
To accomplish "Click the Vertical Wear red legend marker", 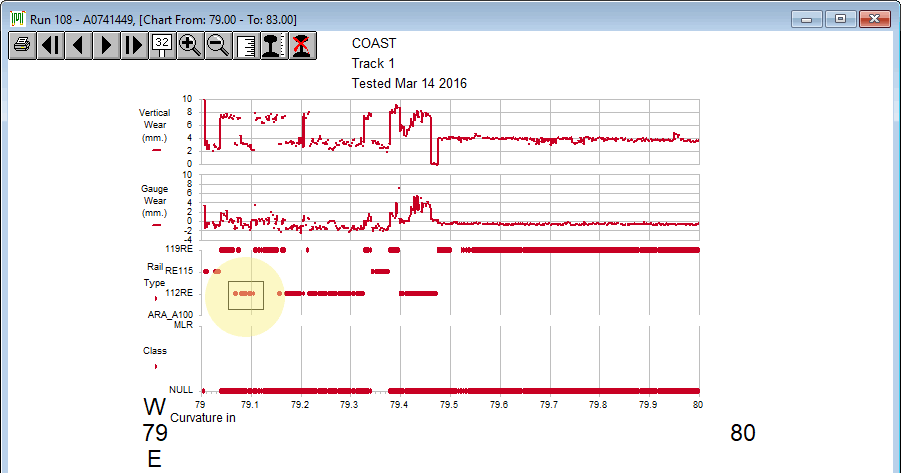I will [x=155, y=151].
